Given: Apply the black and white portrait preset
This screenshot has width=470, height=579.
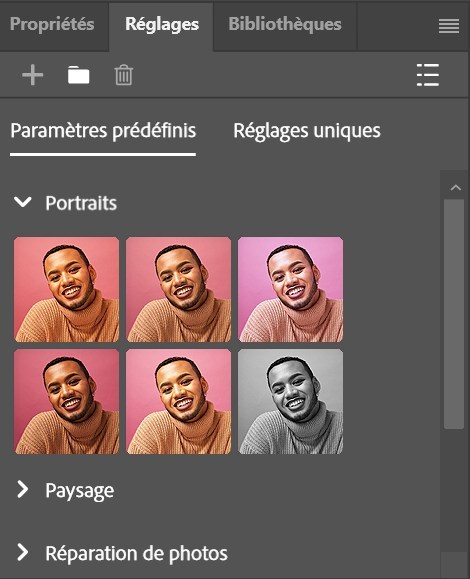Looking at the screenshot, I should pos(291,401).
